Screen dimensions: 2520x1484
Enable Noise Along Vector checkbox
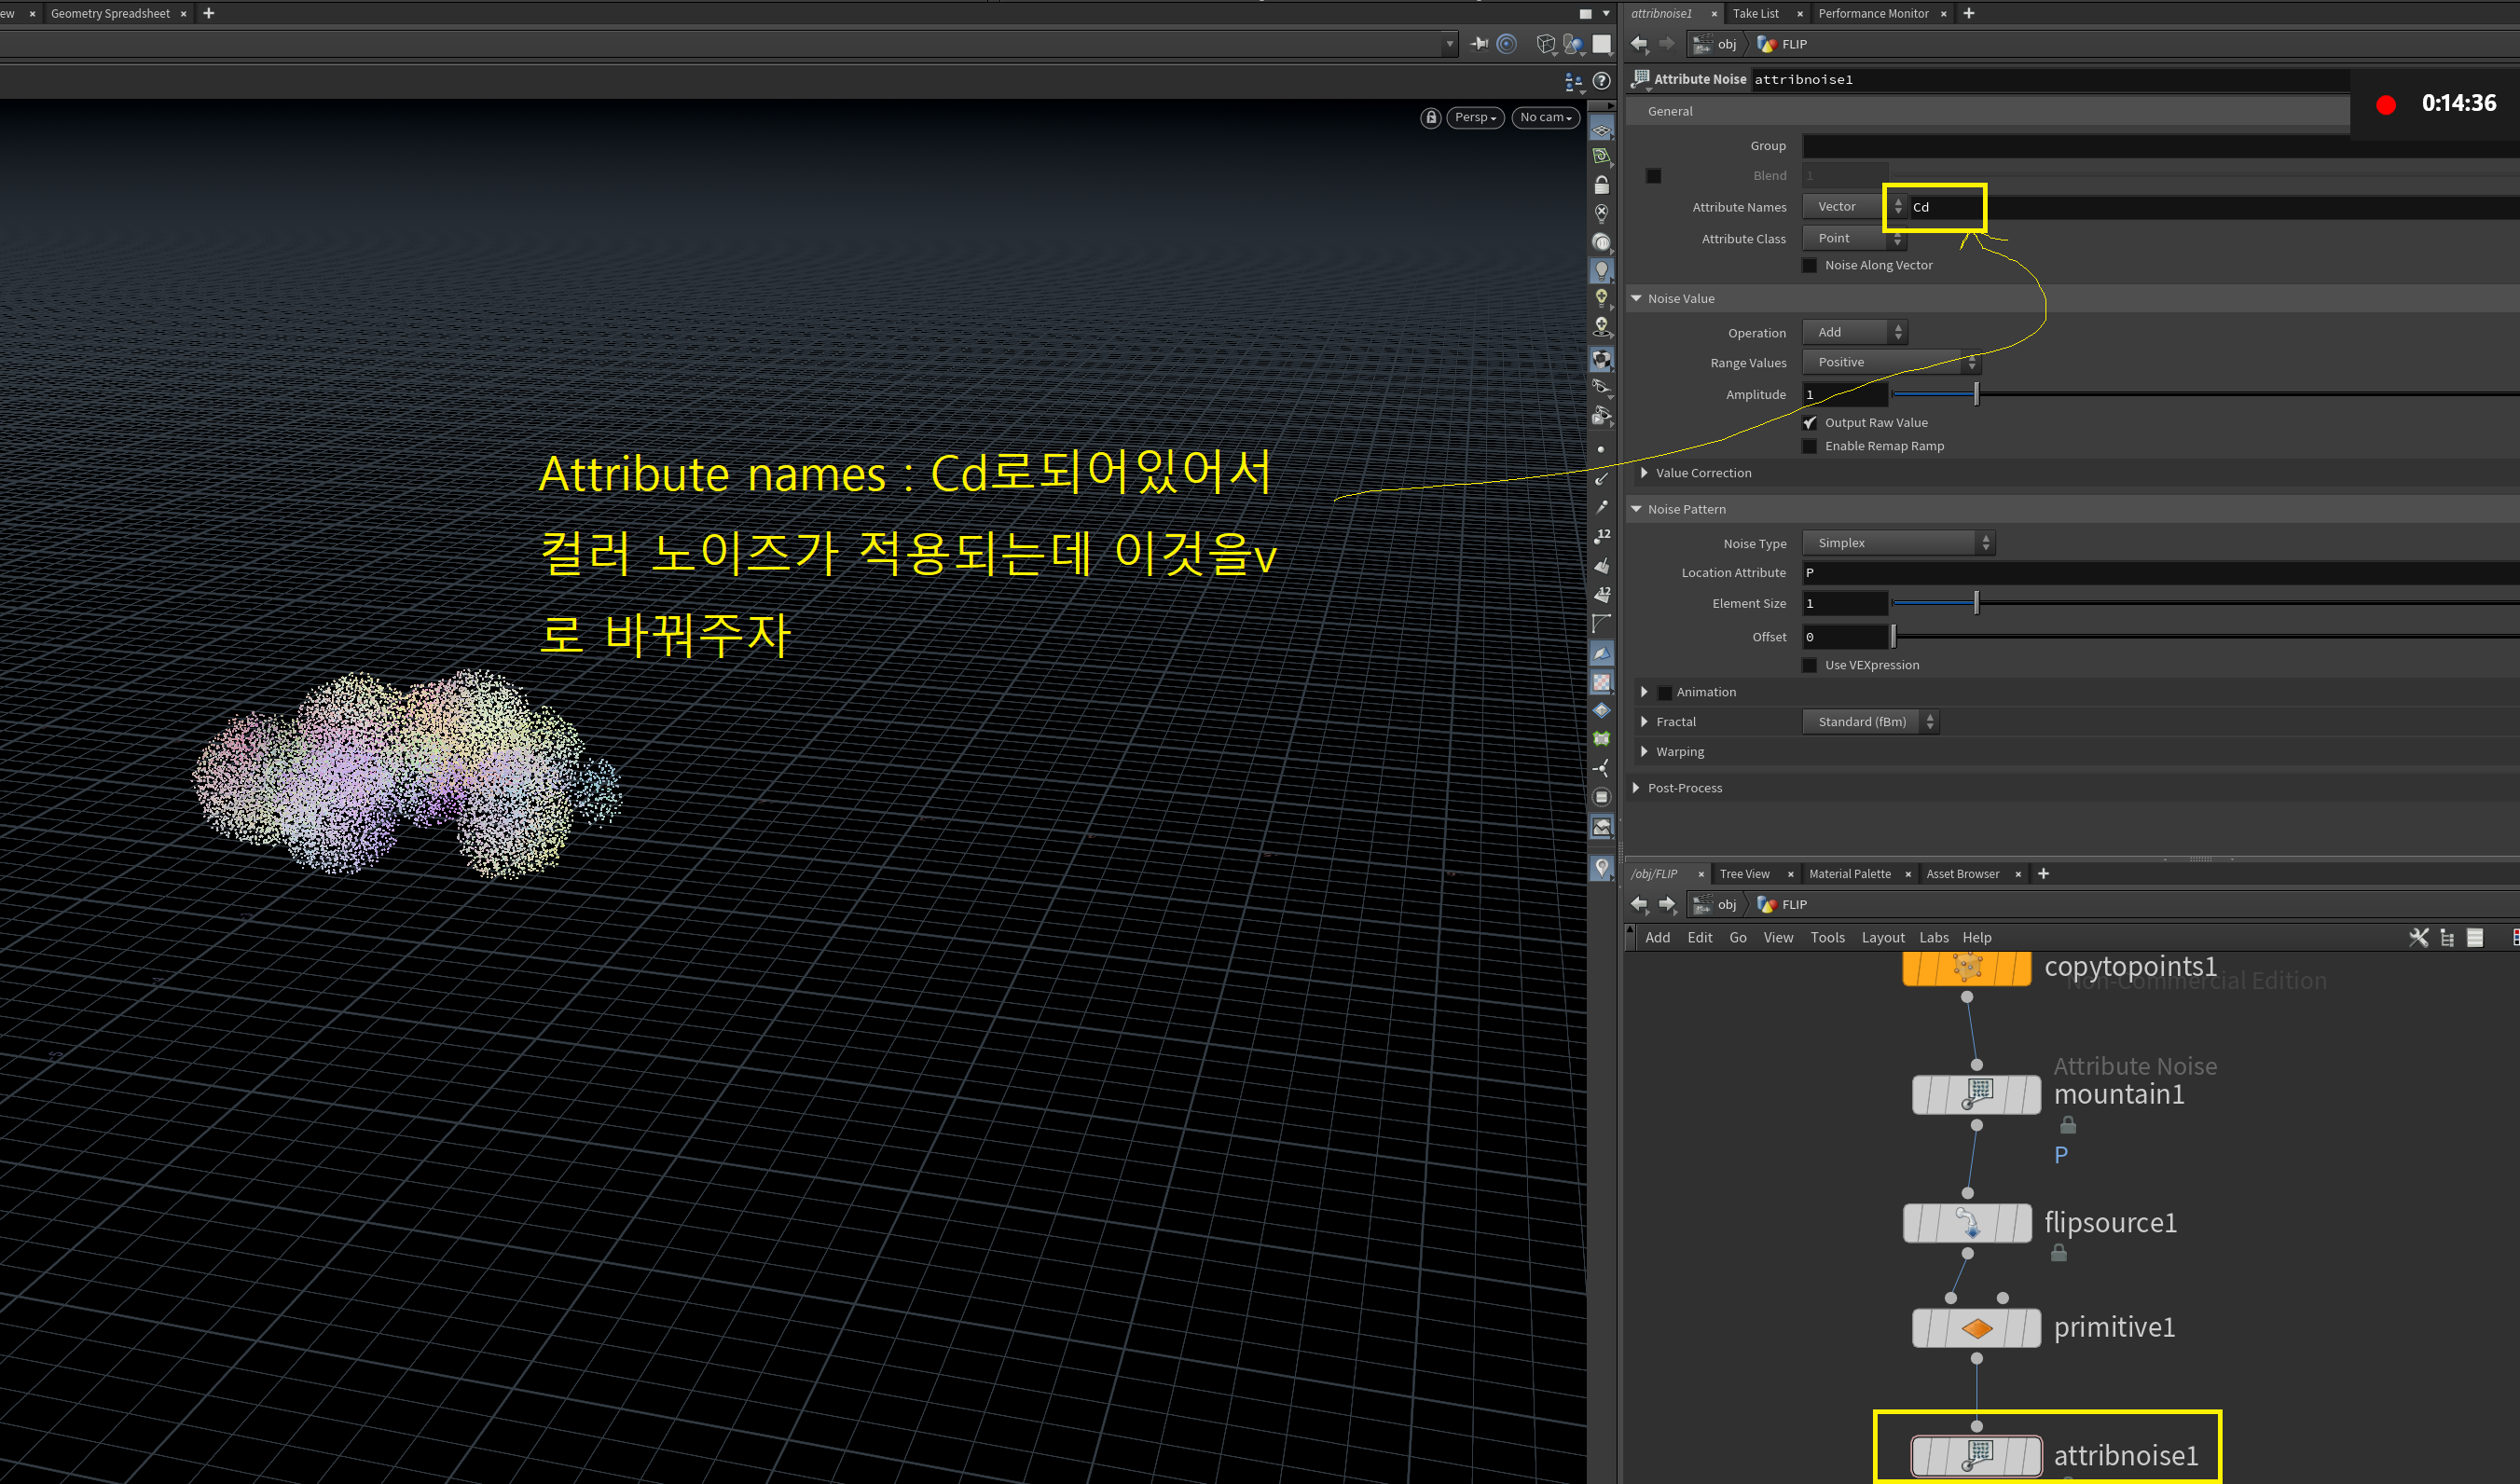pyautogui.click(x=1809, y=265)
